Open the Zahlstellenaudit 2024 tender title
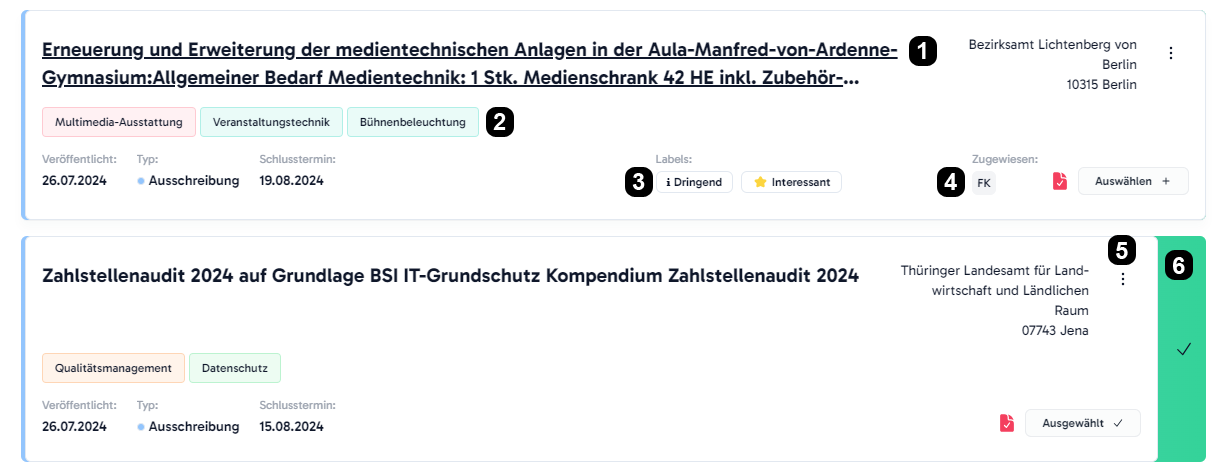 450,276
